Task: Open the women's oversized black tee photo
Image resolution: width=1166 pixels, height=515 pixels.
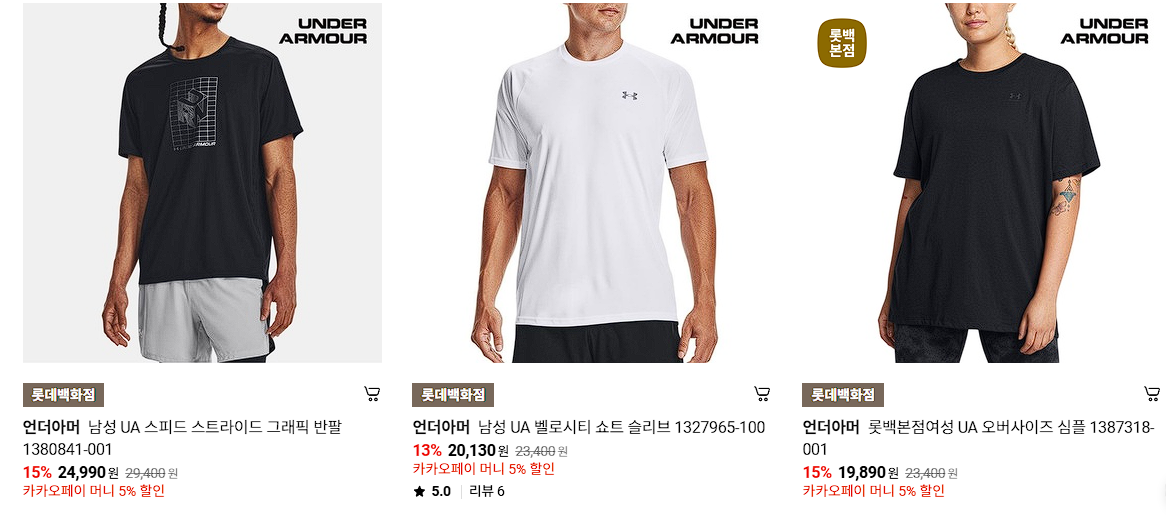Action: pyautogui.click(x=983, y=183)
